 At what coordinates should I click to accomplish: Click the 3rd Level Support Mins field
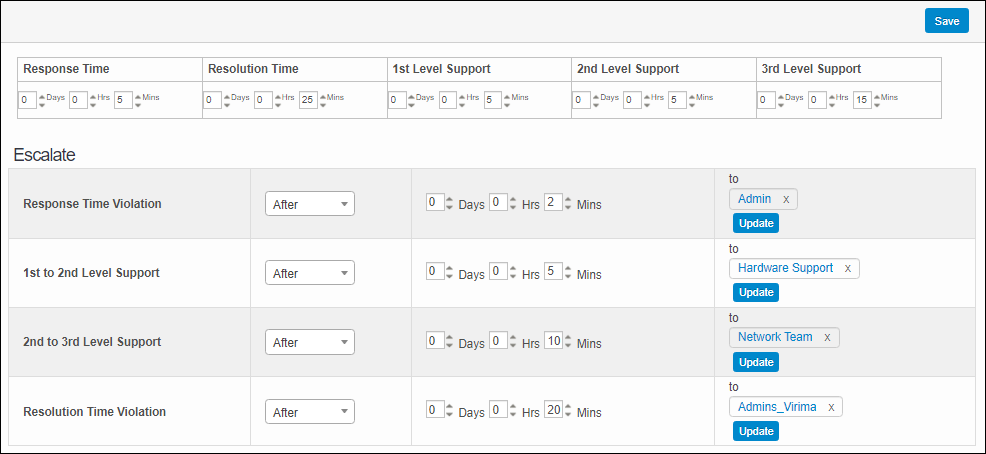pos(862,100)
